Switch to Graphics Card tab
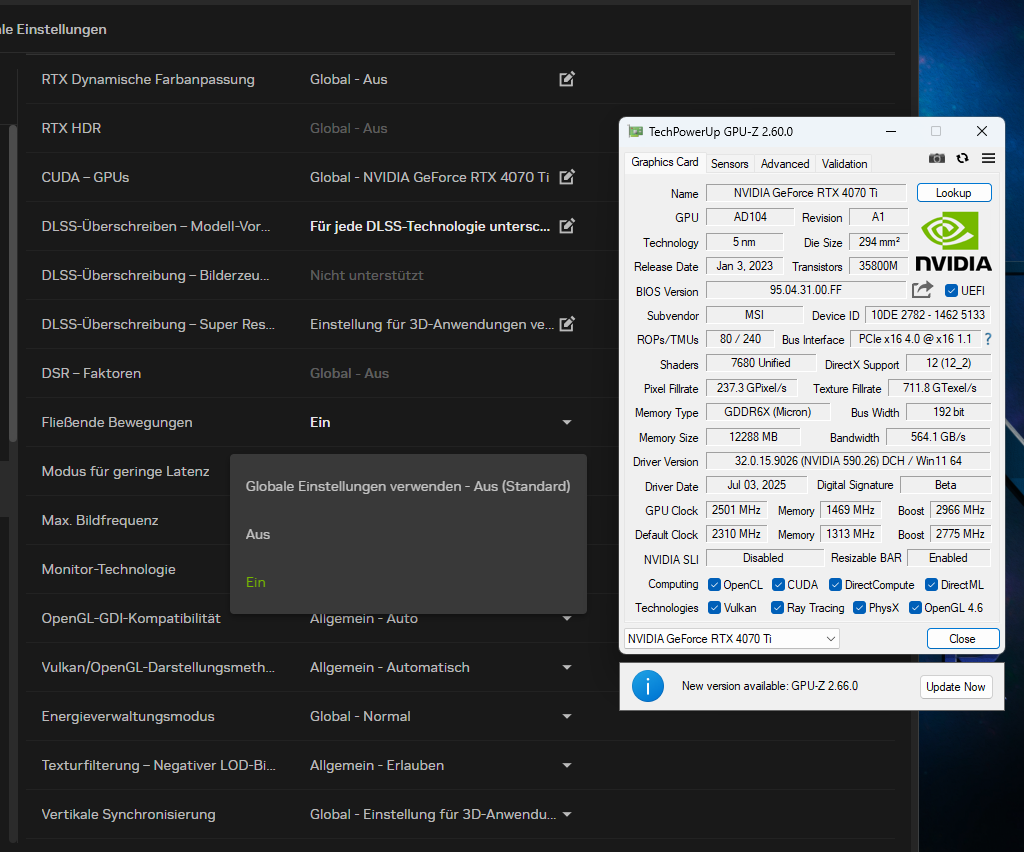The image size is (1024, 852). pos(664,163)
